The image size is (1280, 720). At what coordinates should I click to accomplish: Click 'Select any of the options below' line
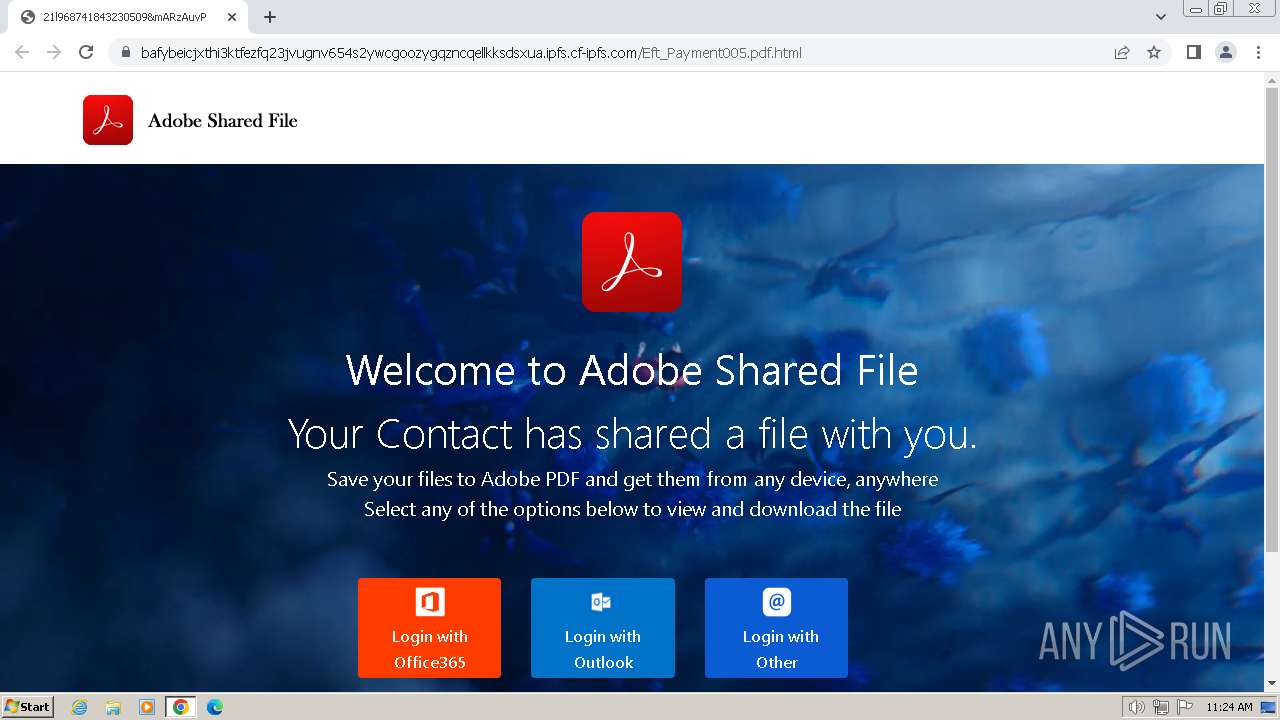coord(632,509)
